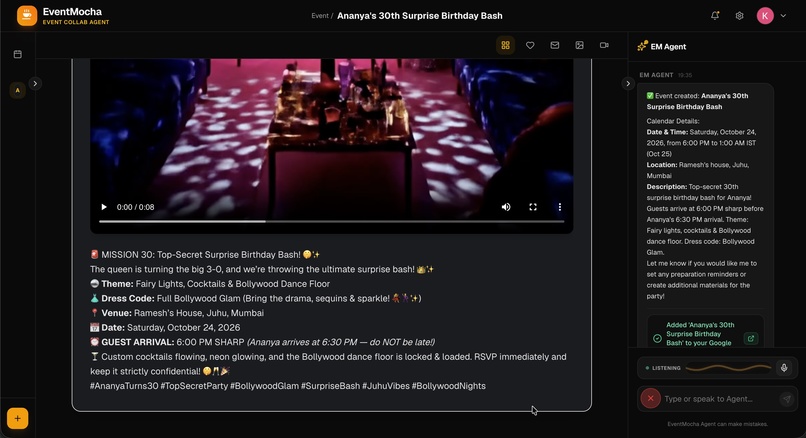Open calendar icon in left sidebar

[17, 54]
